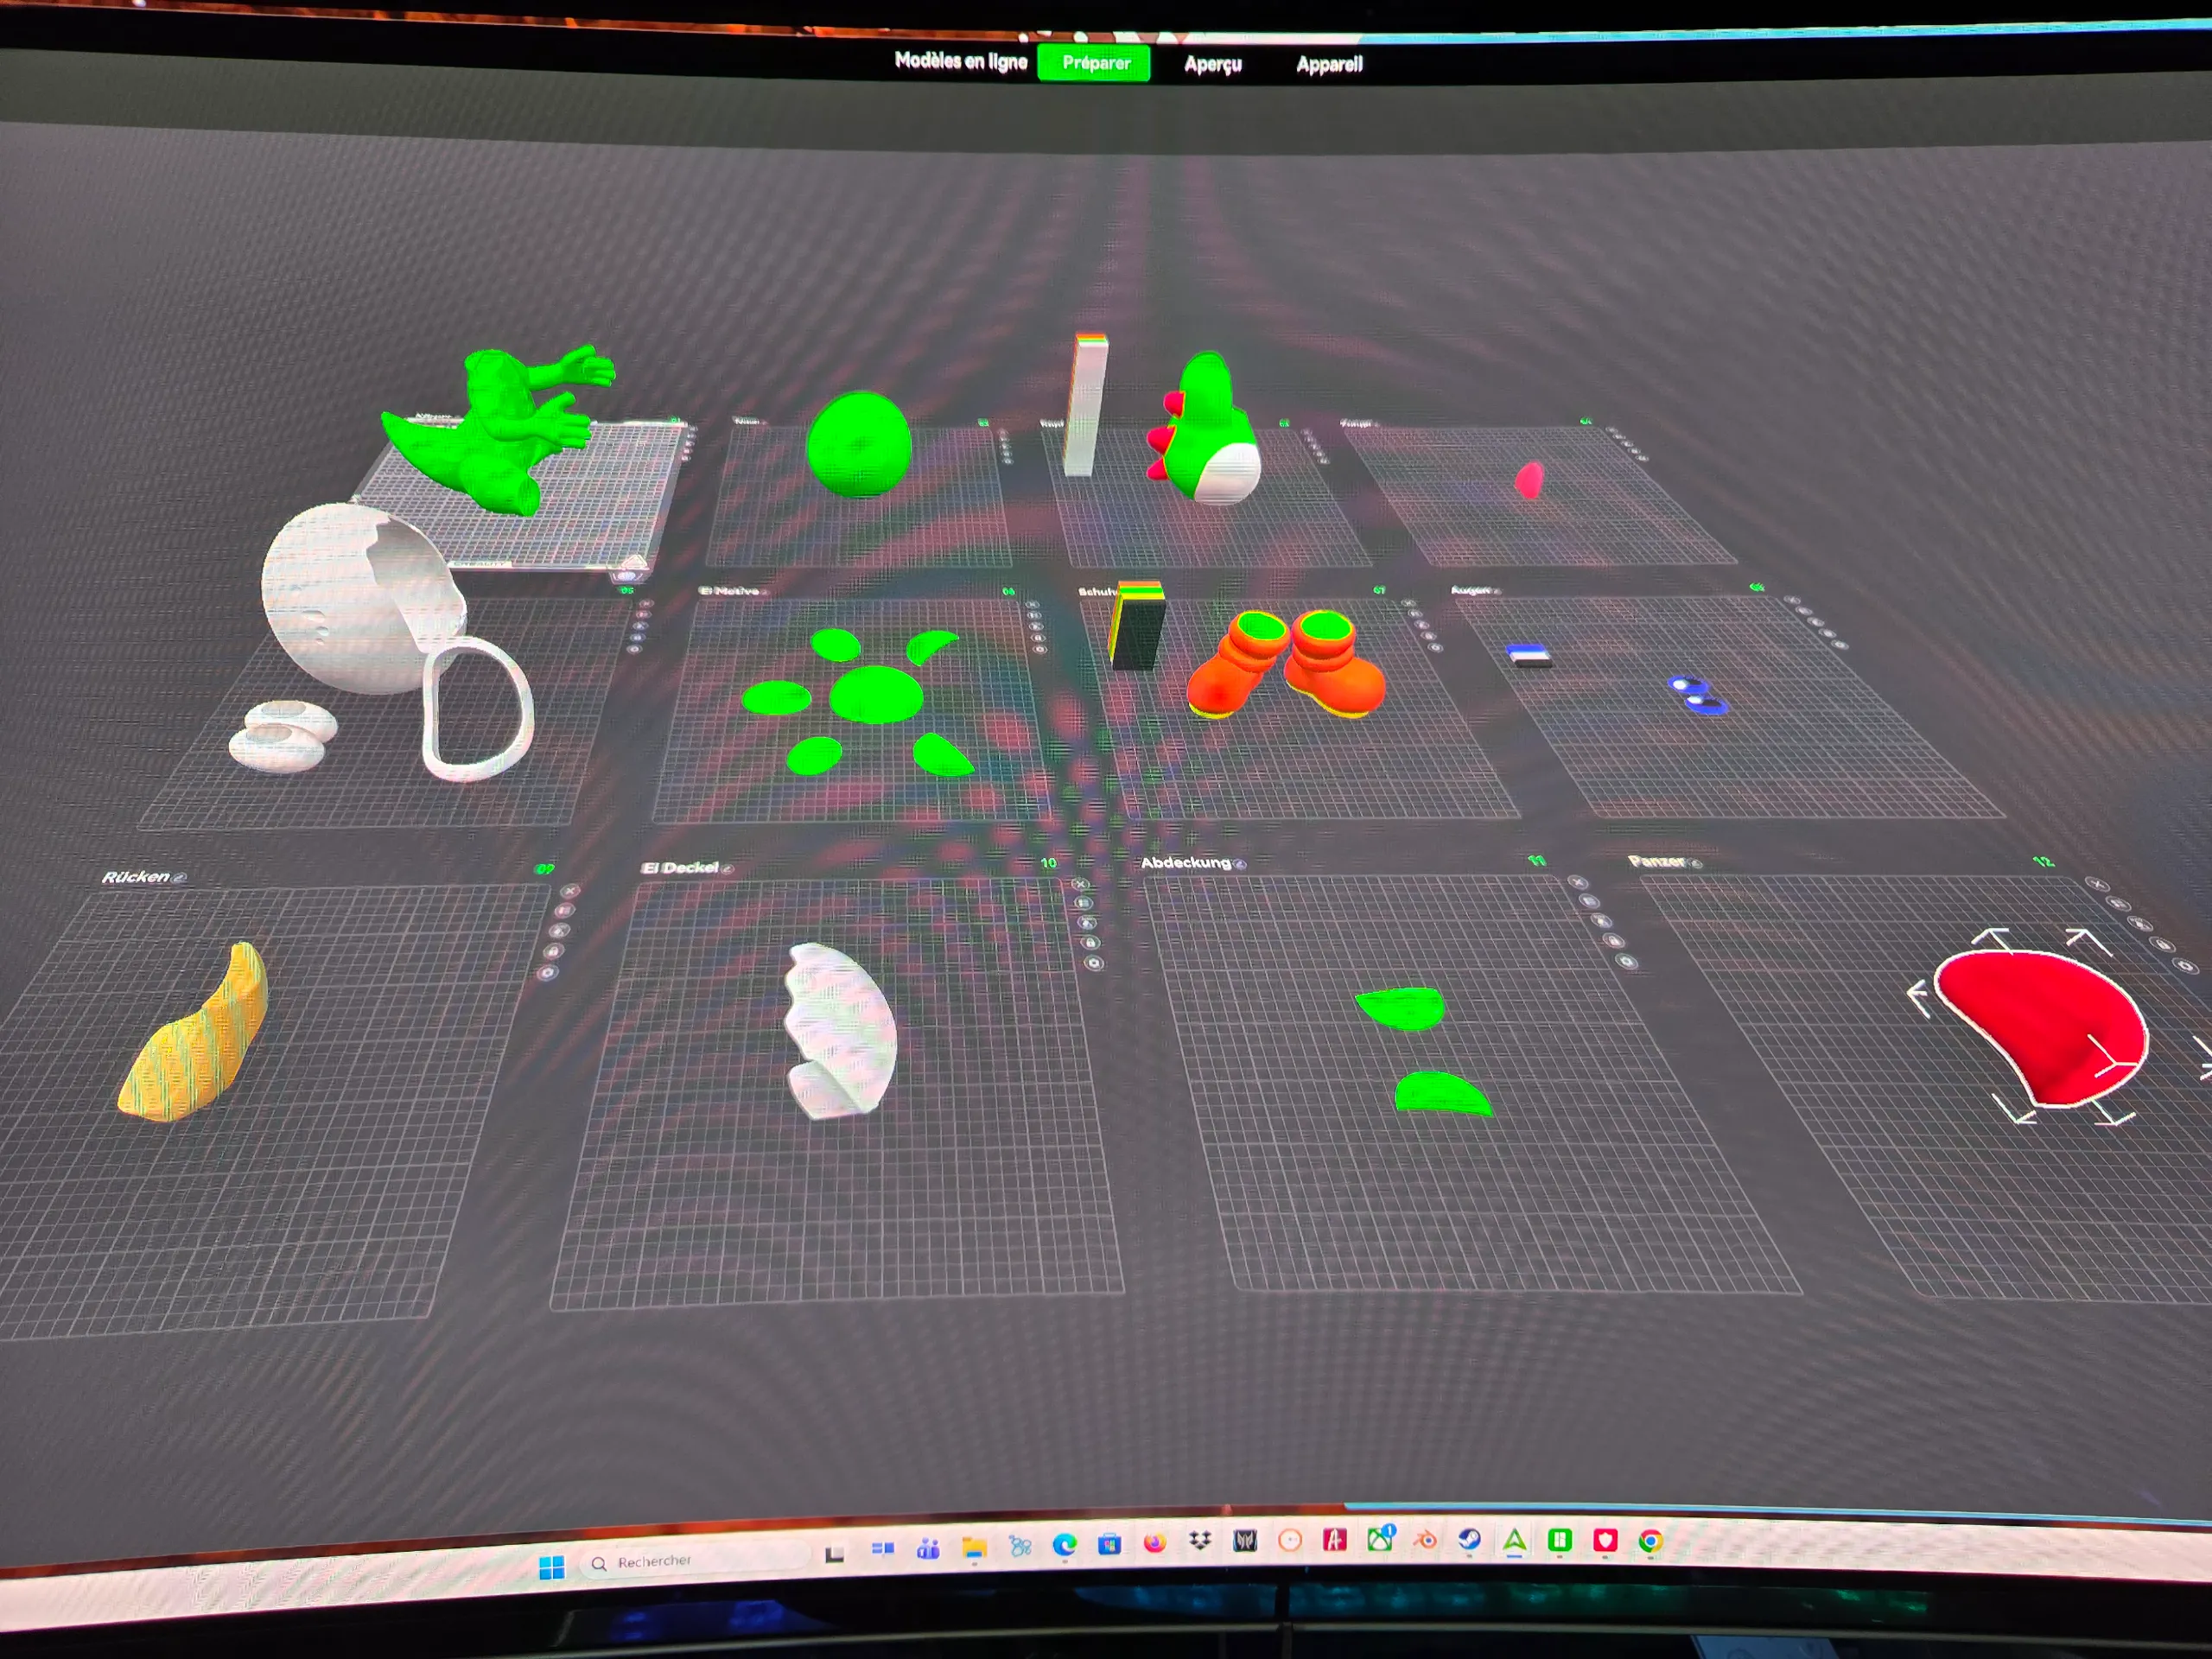
Task: Open Google Chrome from the taskbar
Action: 1651,1542
